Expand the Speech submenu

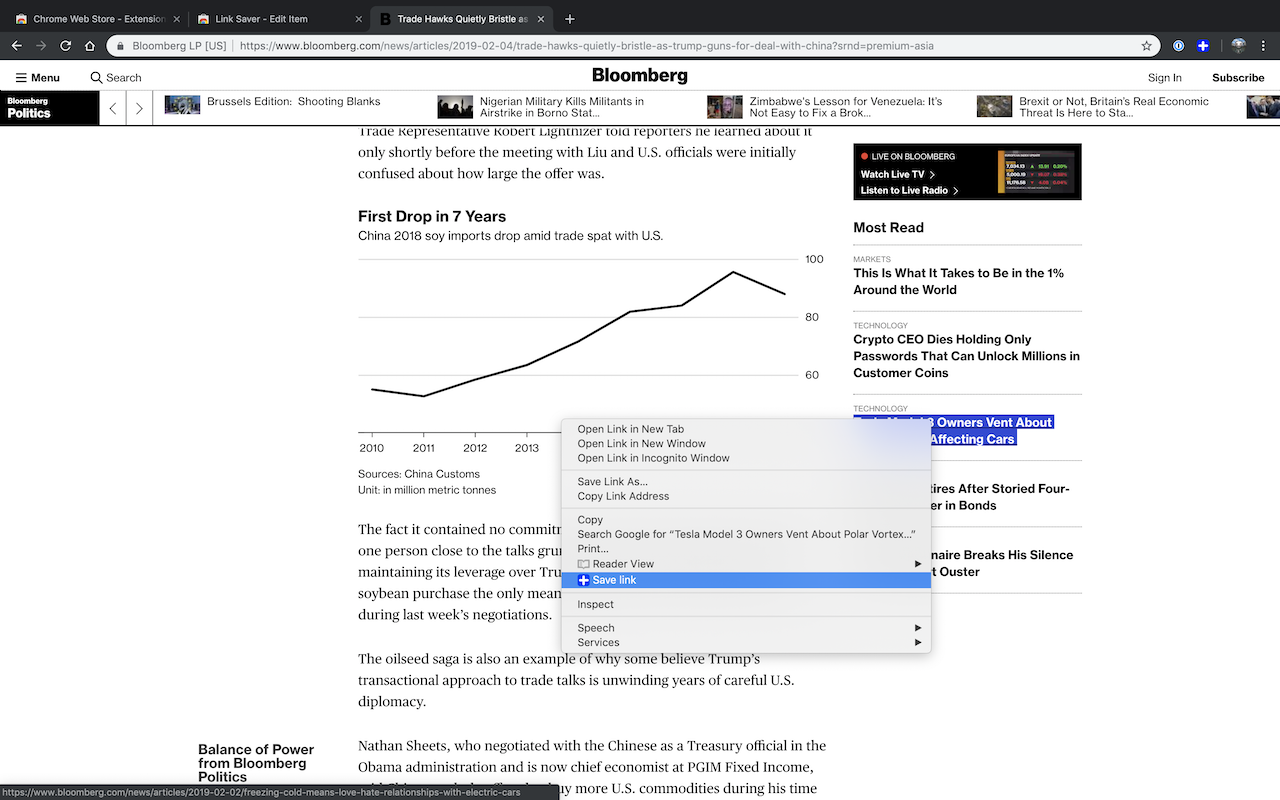[x=746, y=628]
